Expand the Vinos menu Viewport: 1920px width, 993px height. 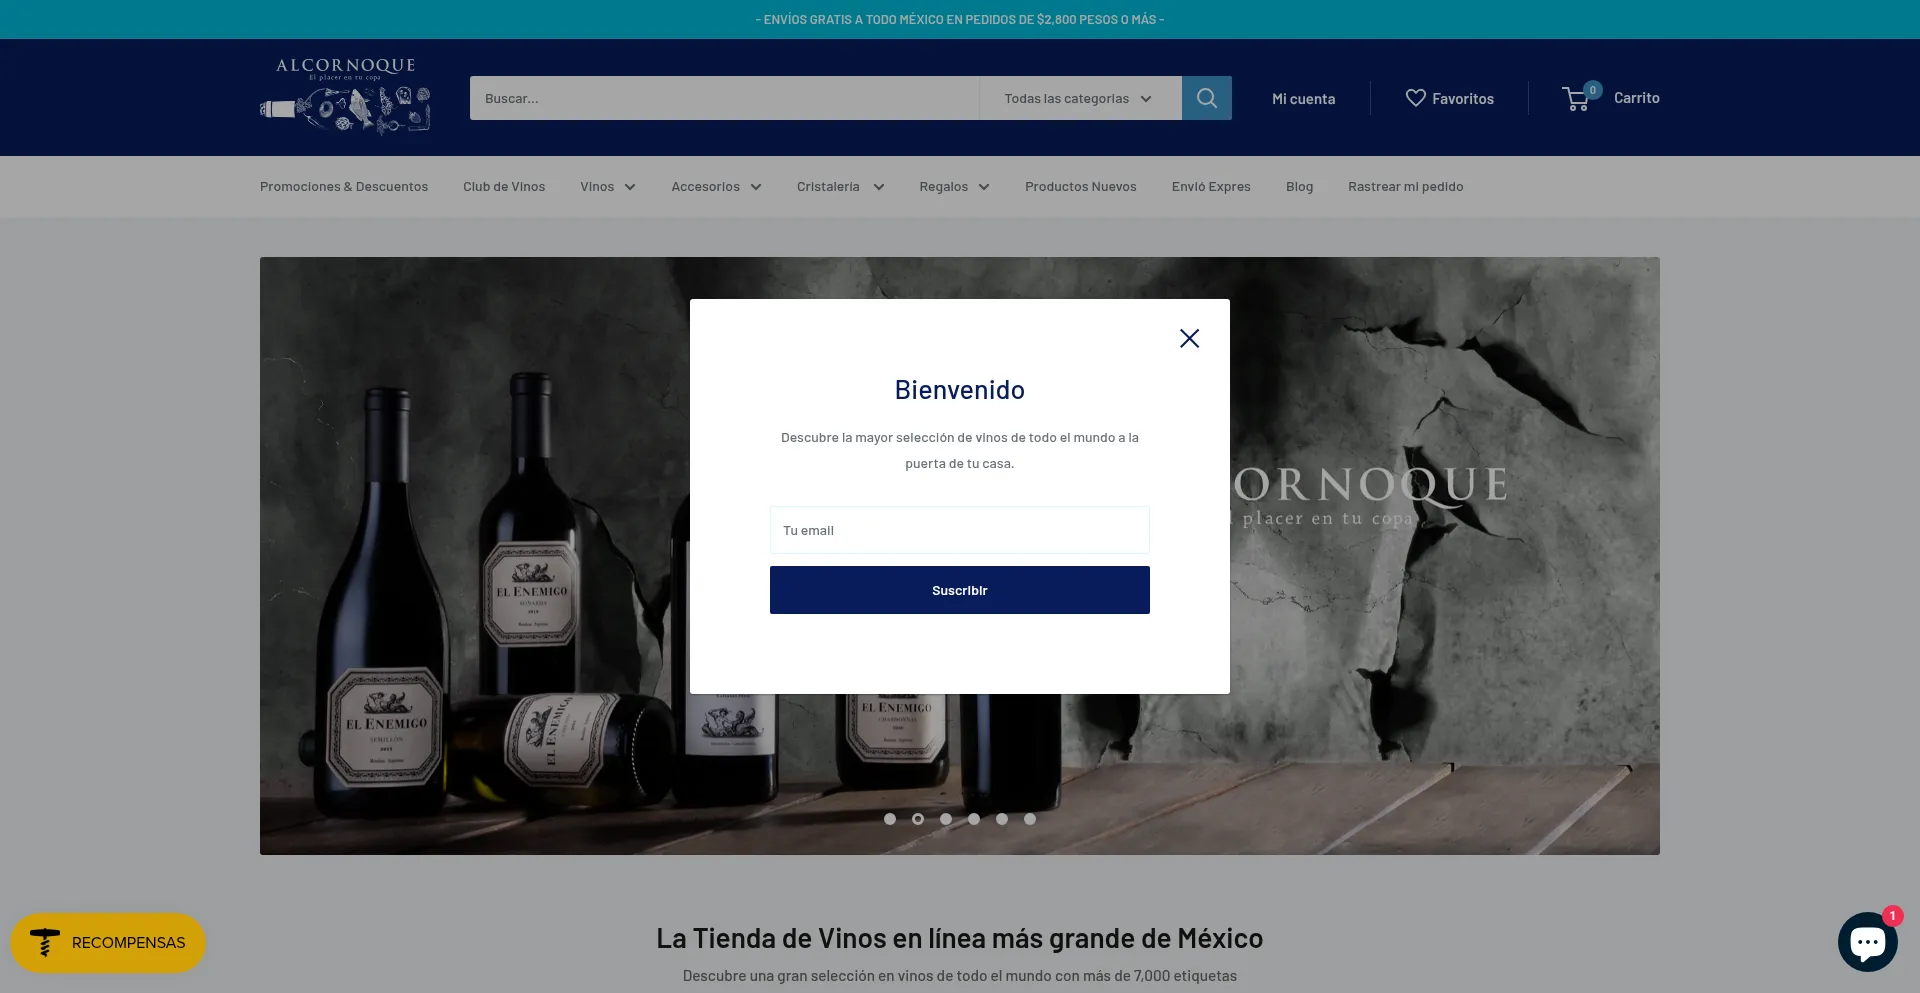tap(608, 187)
